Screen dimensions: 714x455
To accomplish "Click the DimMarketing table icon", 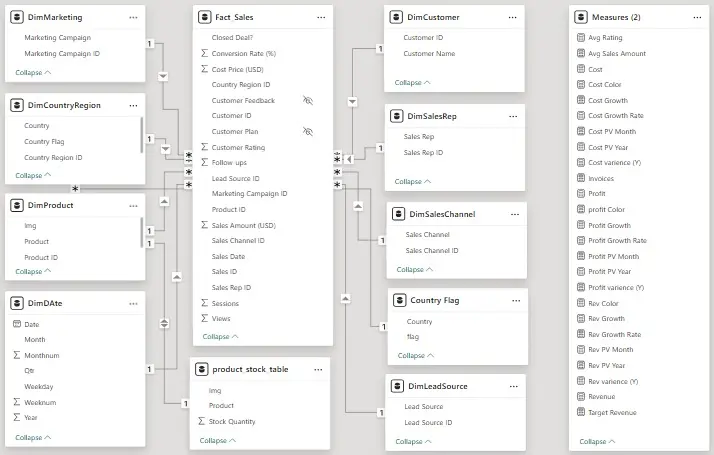I will [17, 17].
